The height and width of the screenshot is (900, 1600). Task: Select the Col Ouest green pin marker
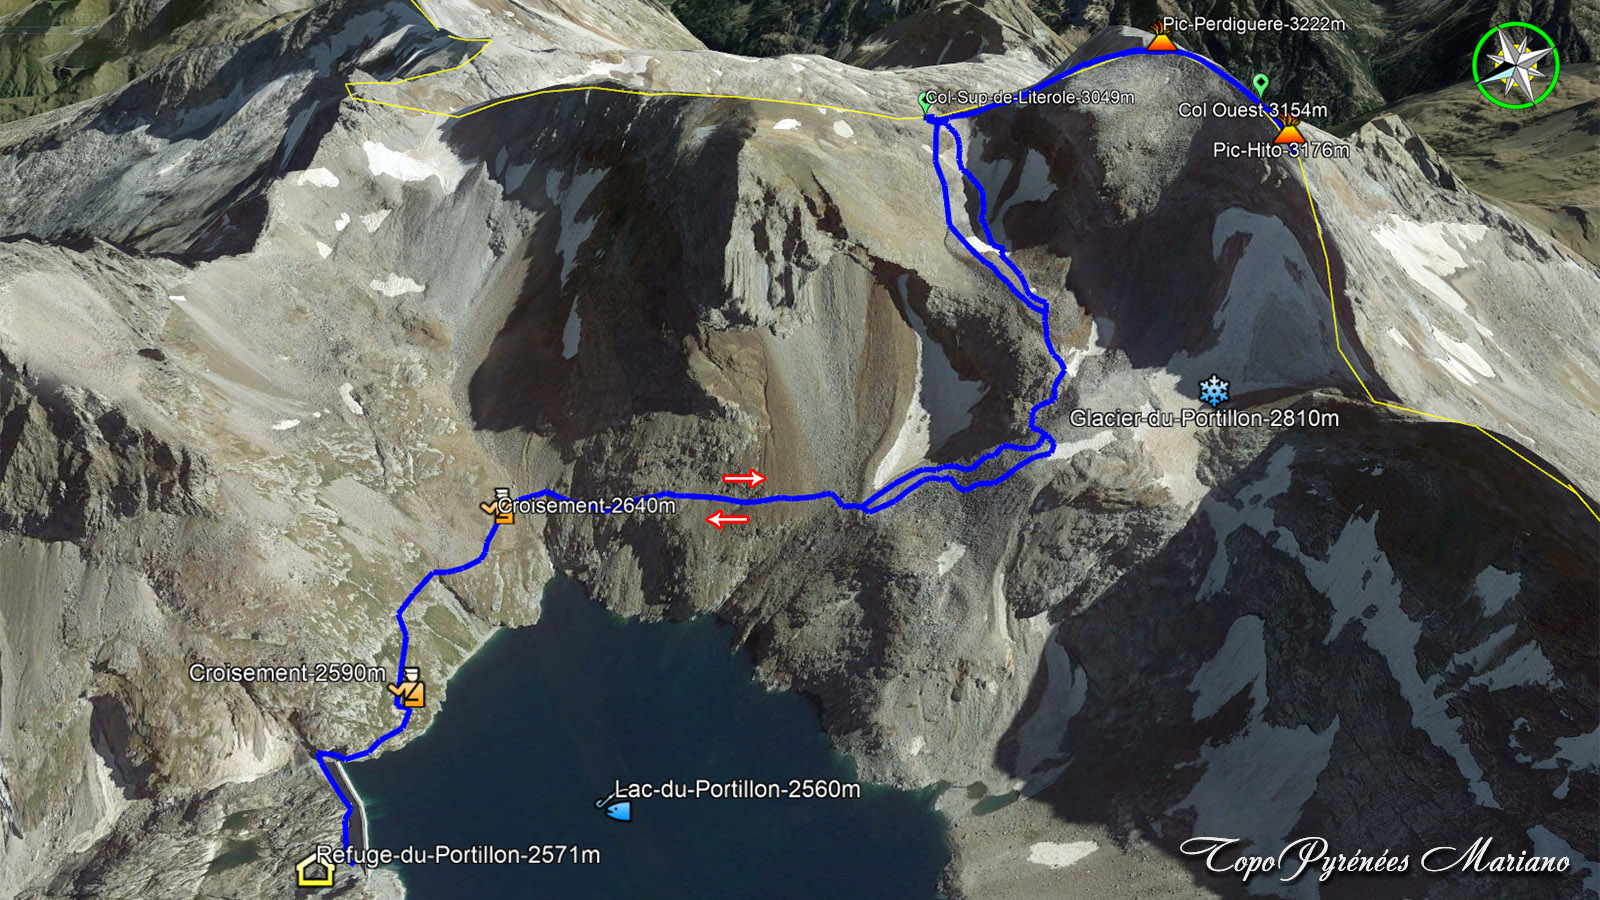coord(1261,84)
